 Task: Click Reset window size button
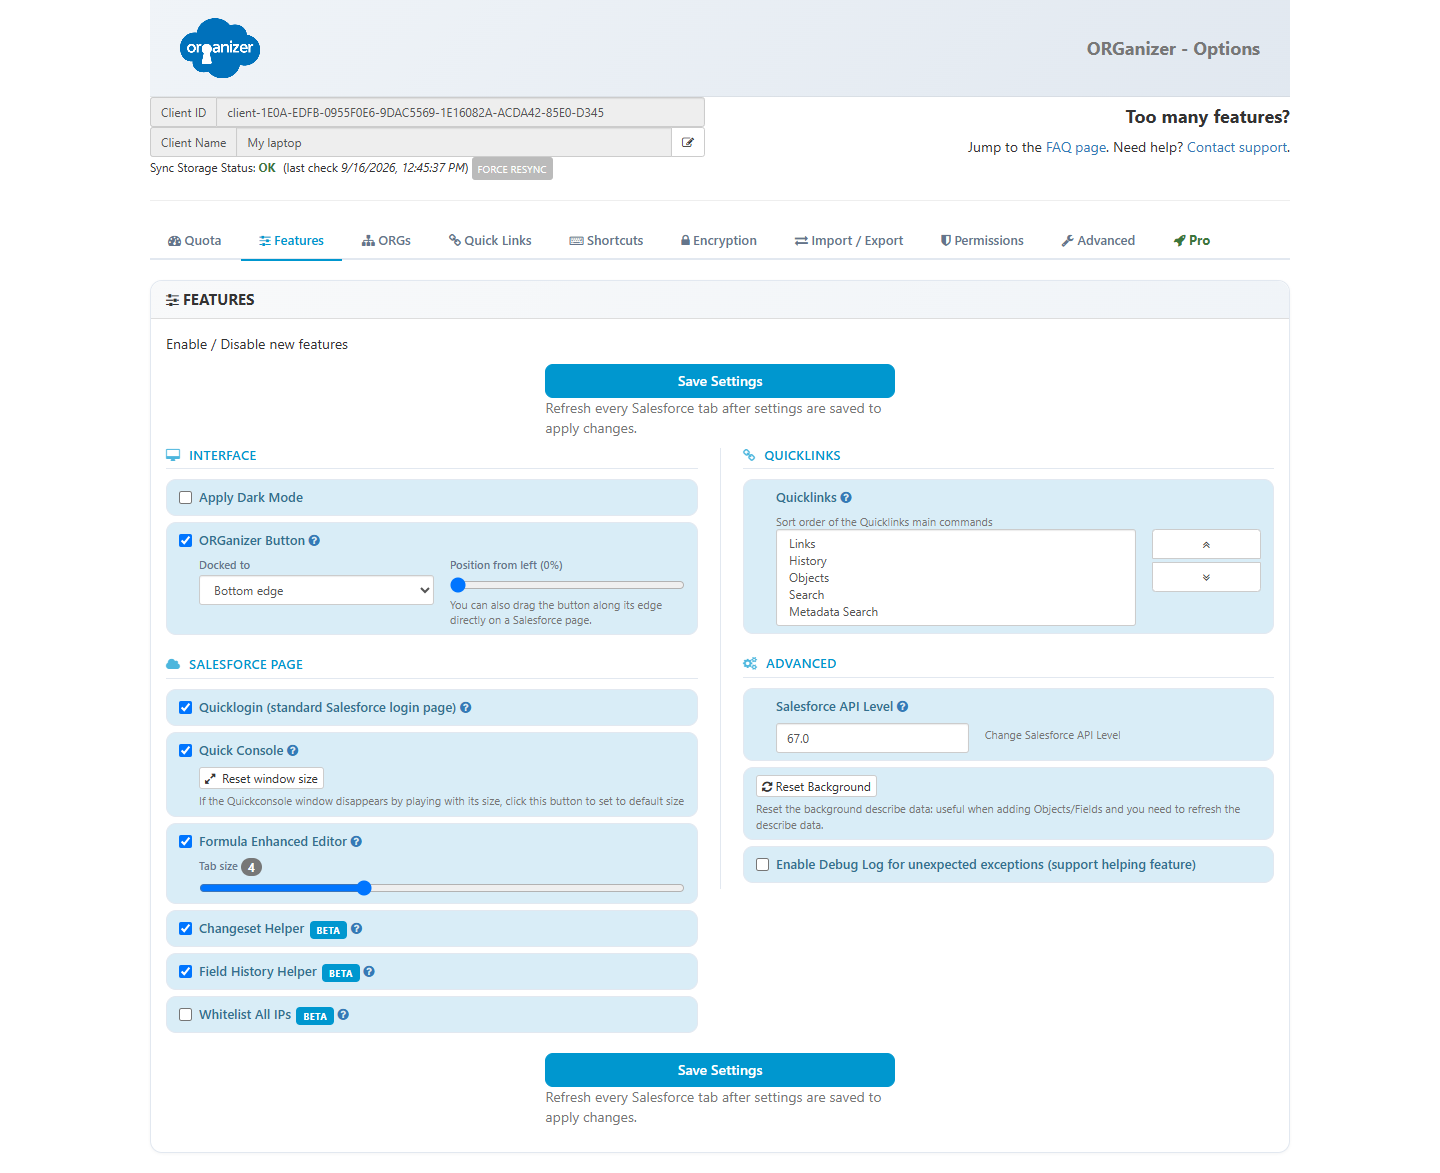(x=261, y=778)
